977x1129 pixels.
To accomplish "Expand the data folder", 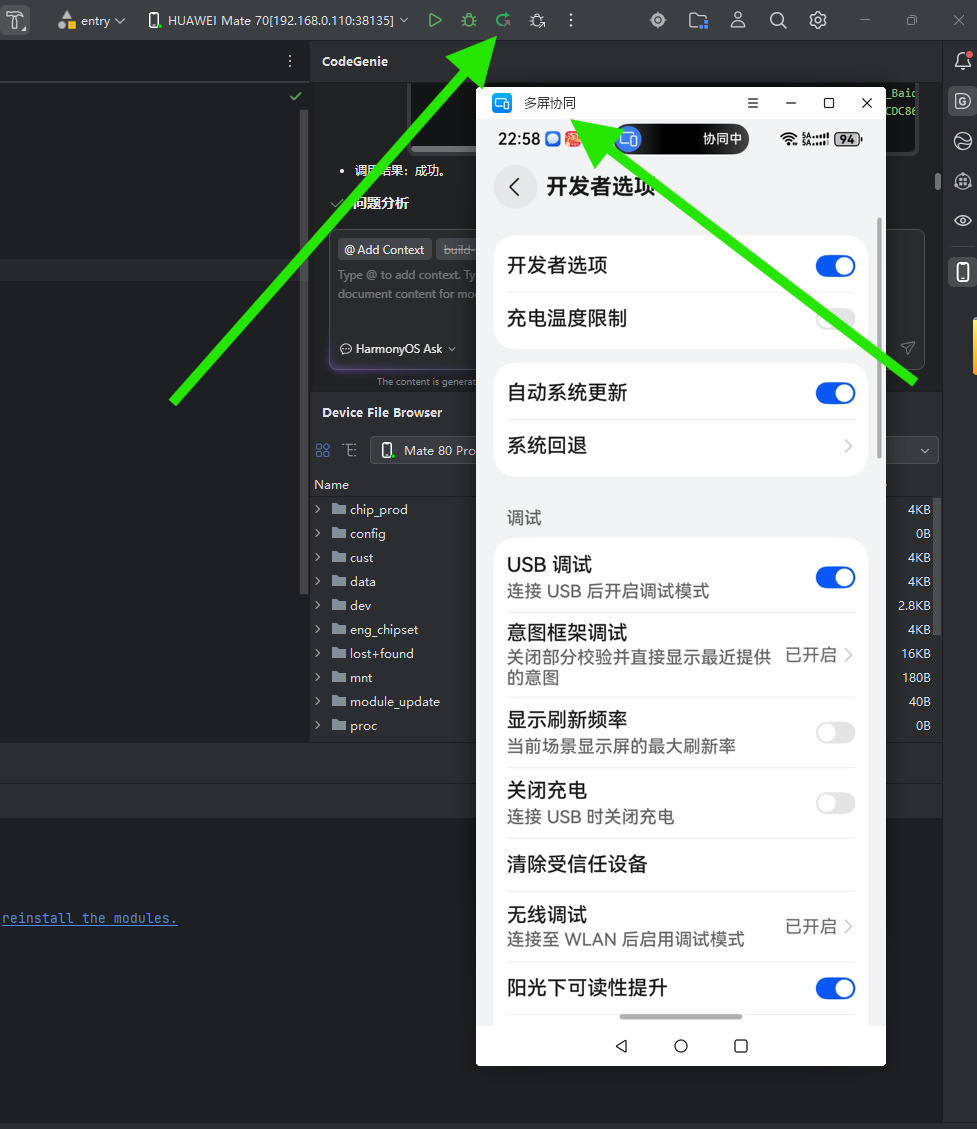I will 320,581.
